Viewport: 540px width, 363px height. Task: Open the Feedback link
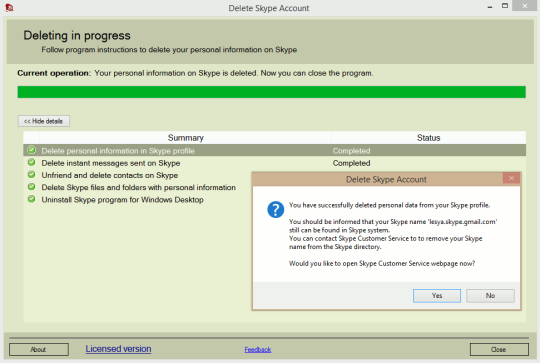click(x=258, y=350)
